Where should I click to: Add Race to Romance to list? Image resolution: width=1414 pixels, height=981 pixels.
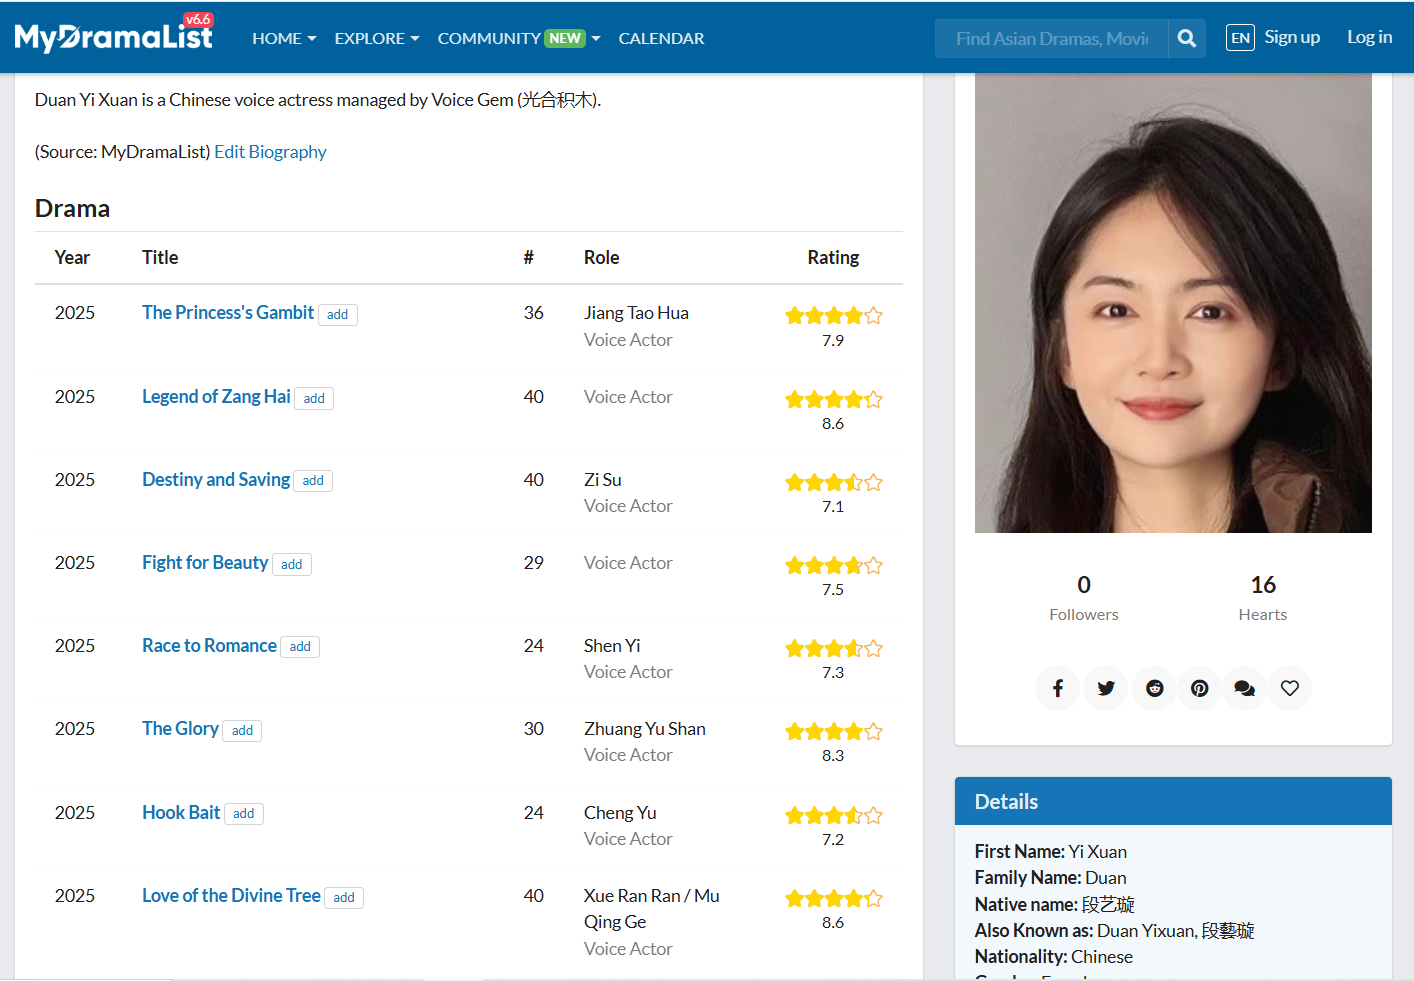click(300, 647)
